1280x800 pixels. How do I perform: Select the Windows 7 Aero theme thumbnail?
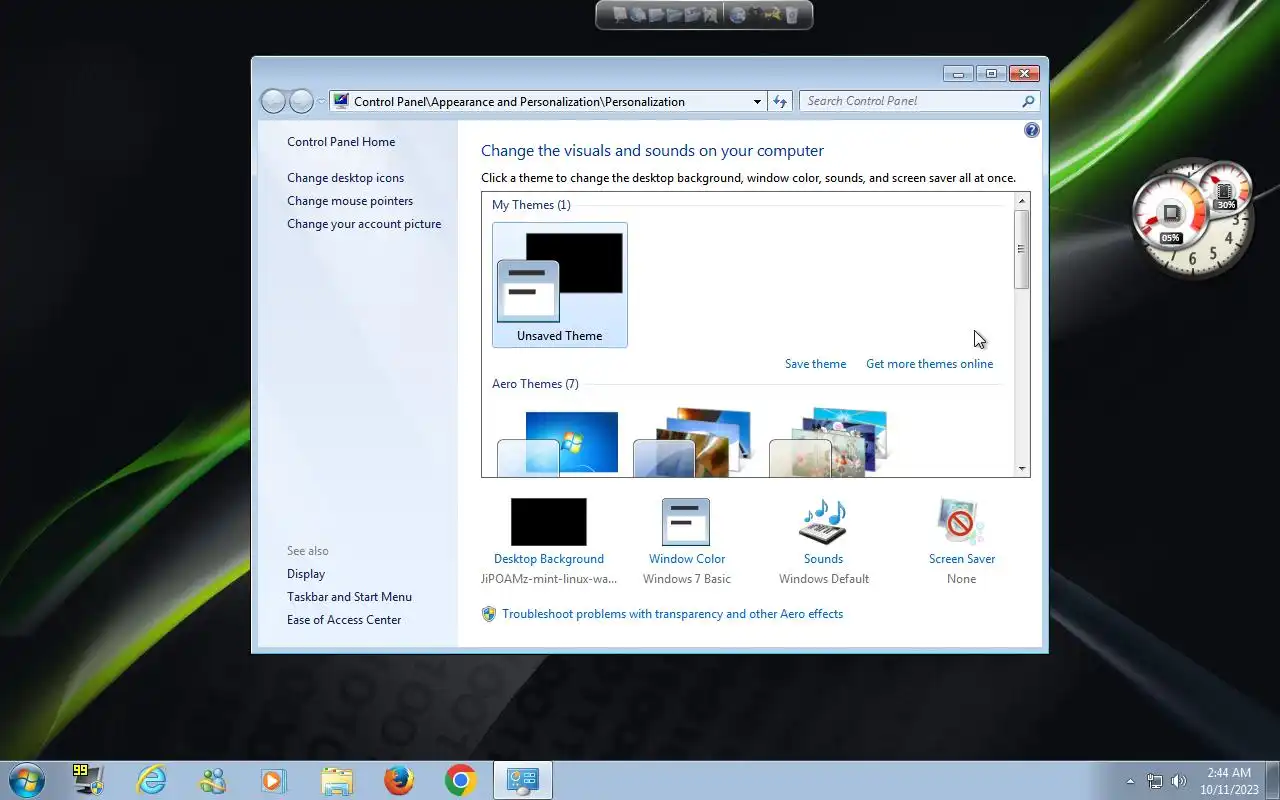[559, 443]
